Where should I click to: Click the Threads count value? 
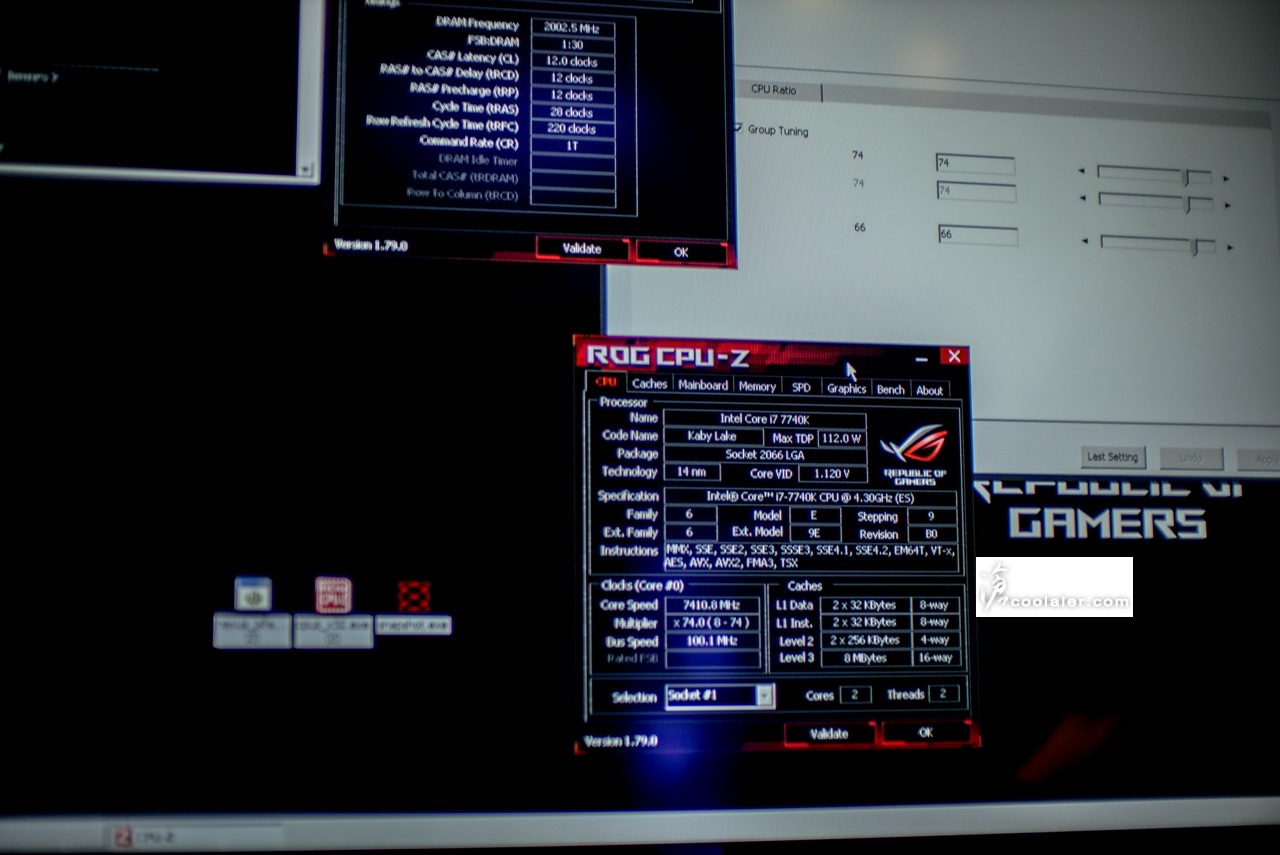point(943,693)
